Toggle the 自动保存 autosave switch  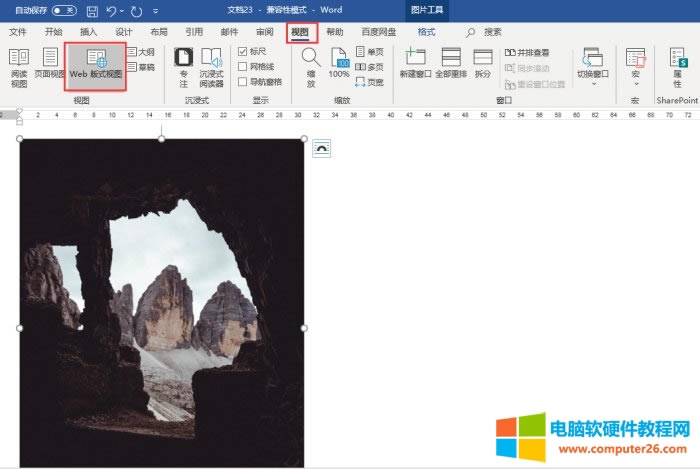64,10
